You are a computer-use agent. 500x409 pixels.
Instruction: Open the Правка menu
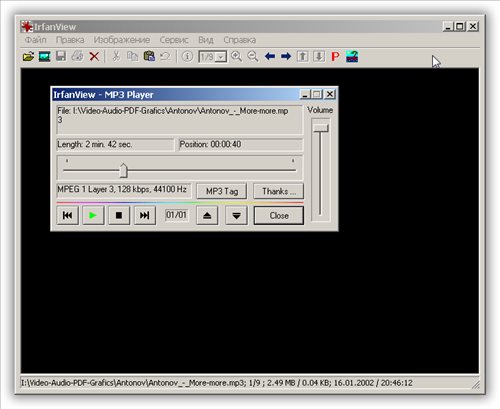70,40
